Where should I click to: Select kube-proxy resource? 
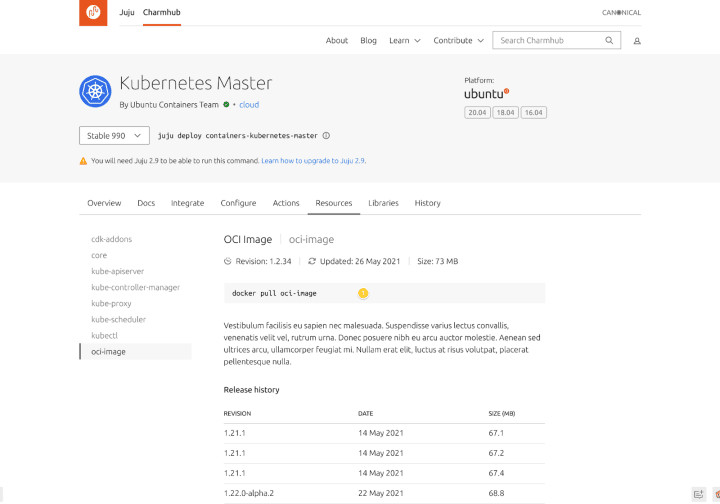[x=111, y=303]
